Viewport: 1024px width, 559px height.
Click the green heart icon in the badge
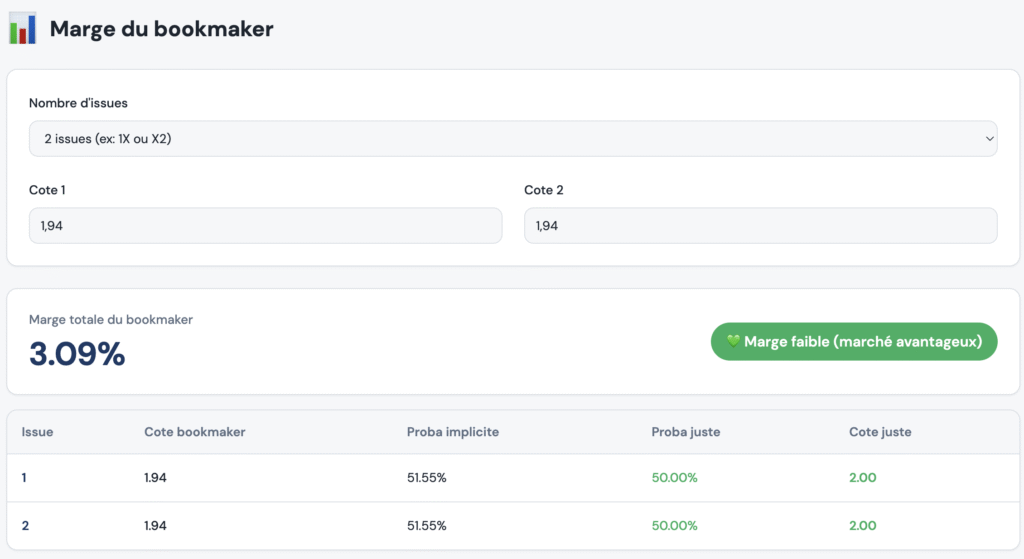pos(733,342)
